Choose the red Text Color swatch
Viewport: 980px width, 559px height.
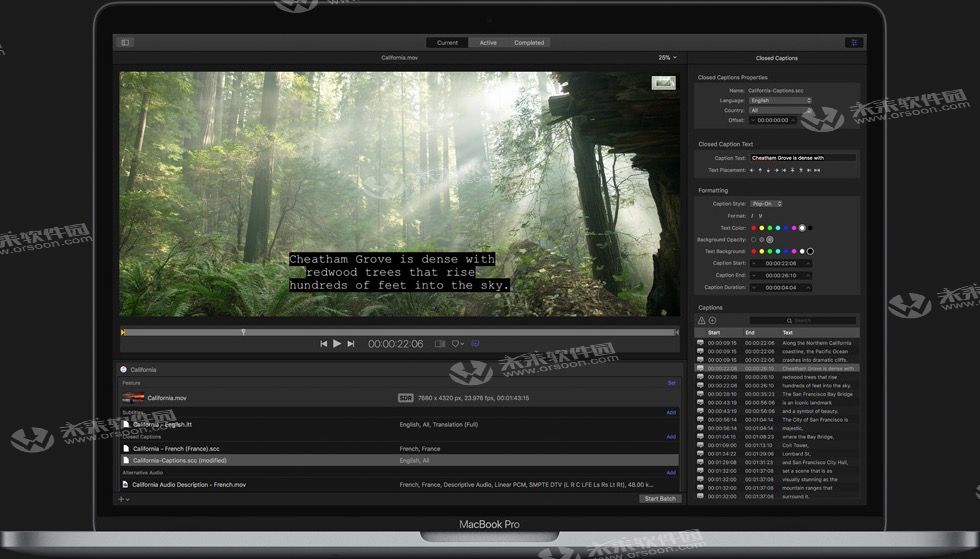[753, 227]
